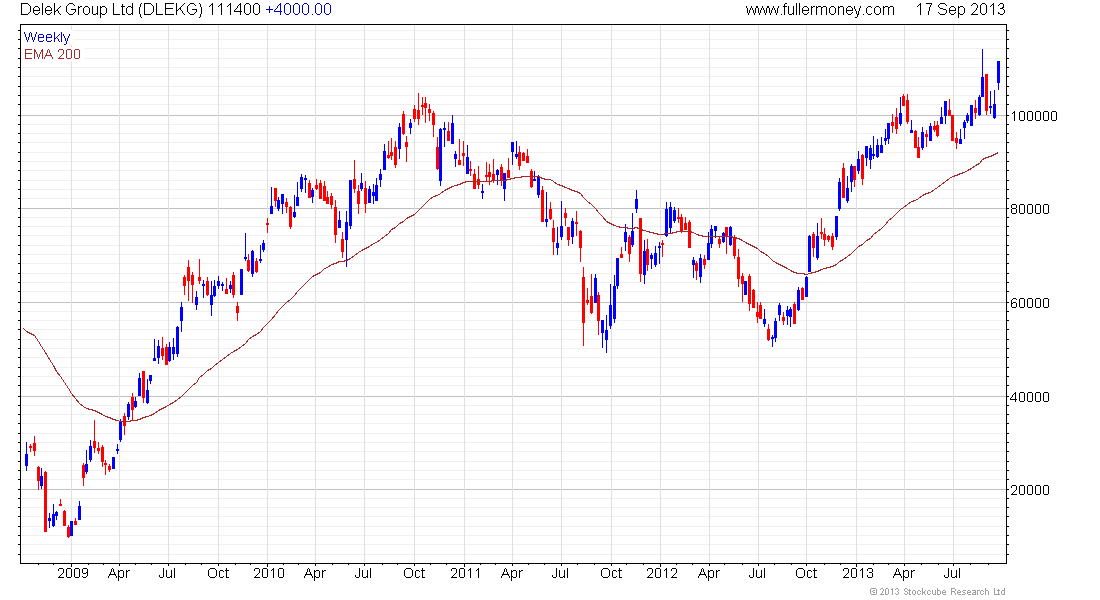Screen dimensions: 1100x600
Task: Click the price value '111400' in the title
Action: [234, 10]
